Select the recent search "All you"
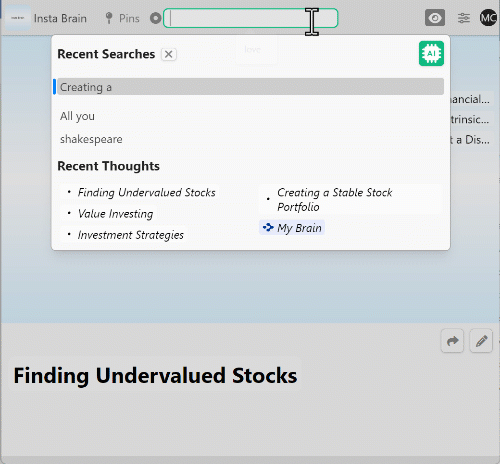 coord(77,116)
